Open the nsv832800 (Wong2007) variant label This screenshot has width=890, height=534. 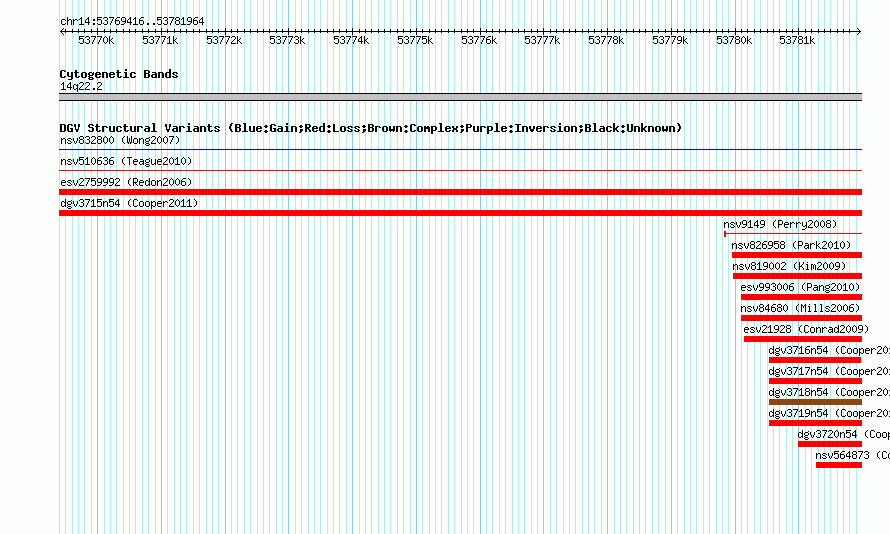click(x=120, y=140)
